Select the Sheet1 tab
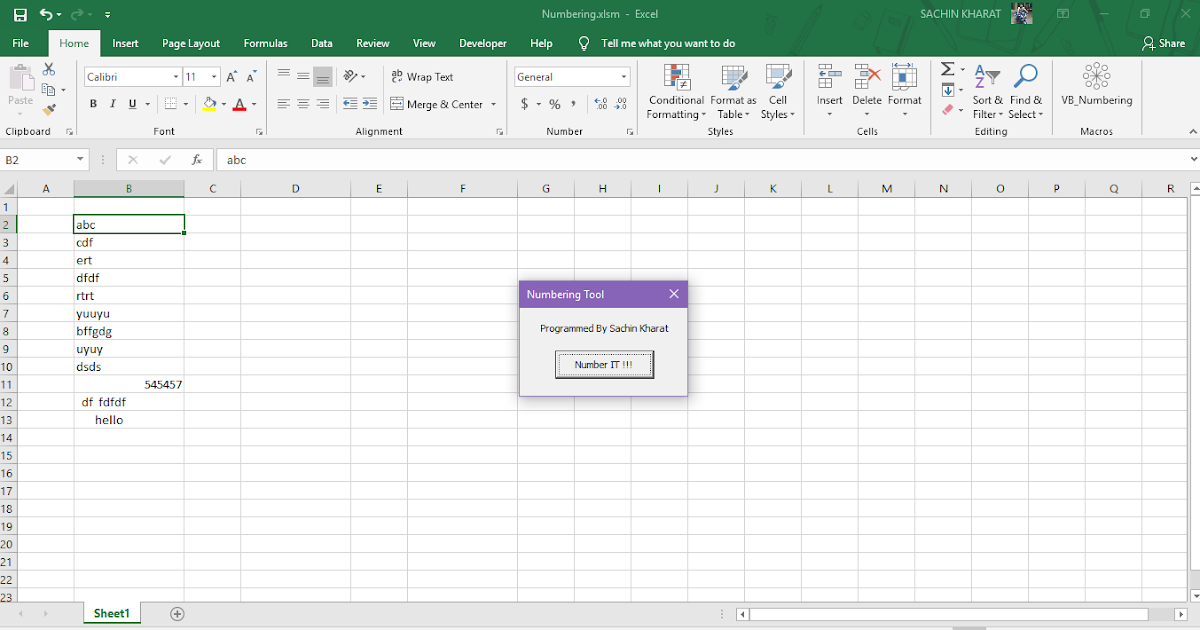The width and height of the screenshot is (1200, 630). point(111,613)
